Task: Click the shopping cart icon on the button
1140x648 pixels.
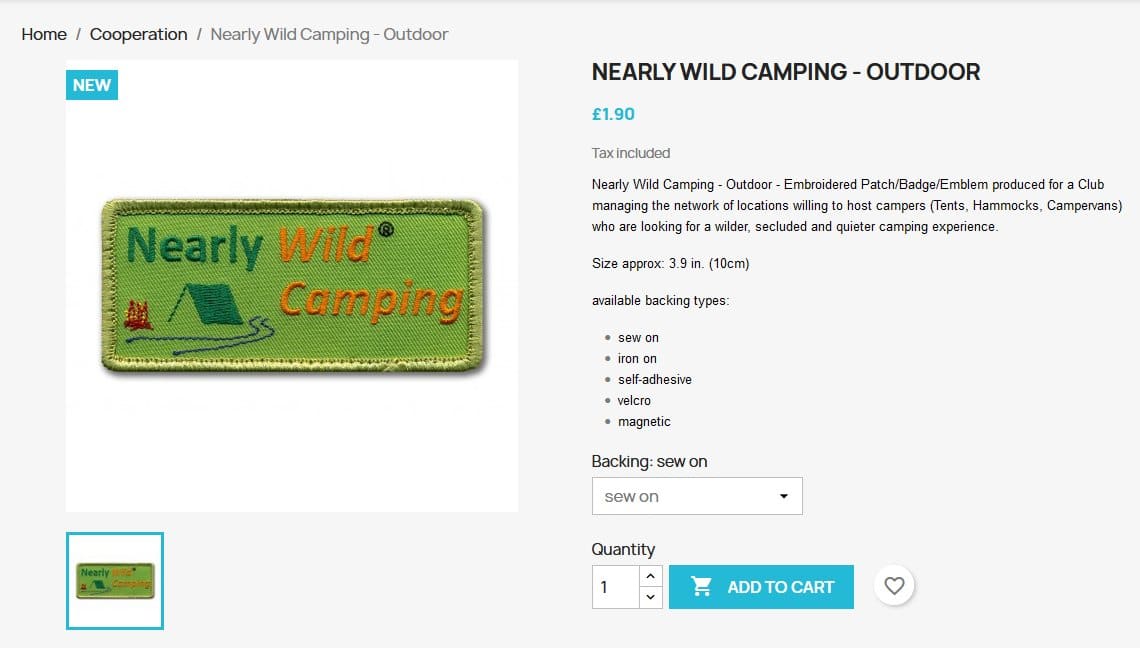Action: [x=702, y=587]
